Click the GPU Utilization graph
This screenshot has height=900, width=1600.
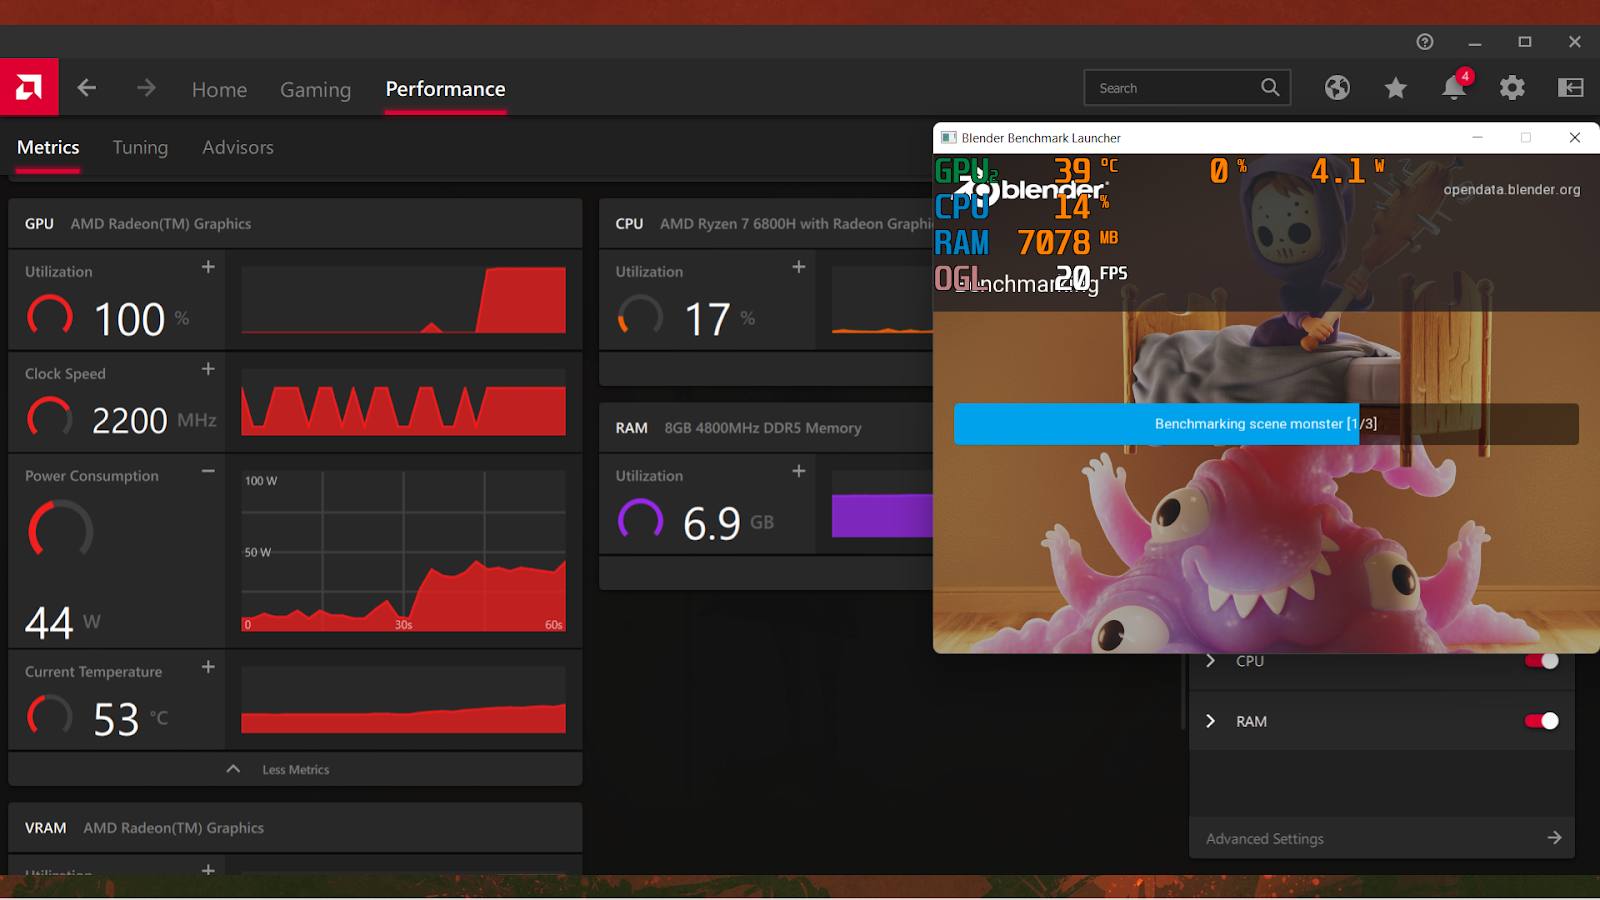(x=403, y=300)
